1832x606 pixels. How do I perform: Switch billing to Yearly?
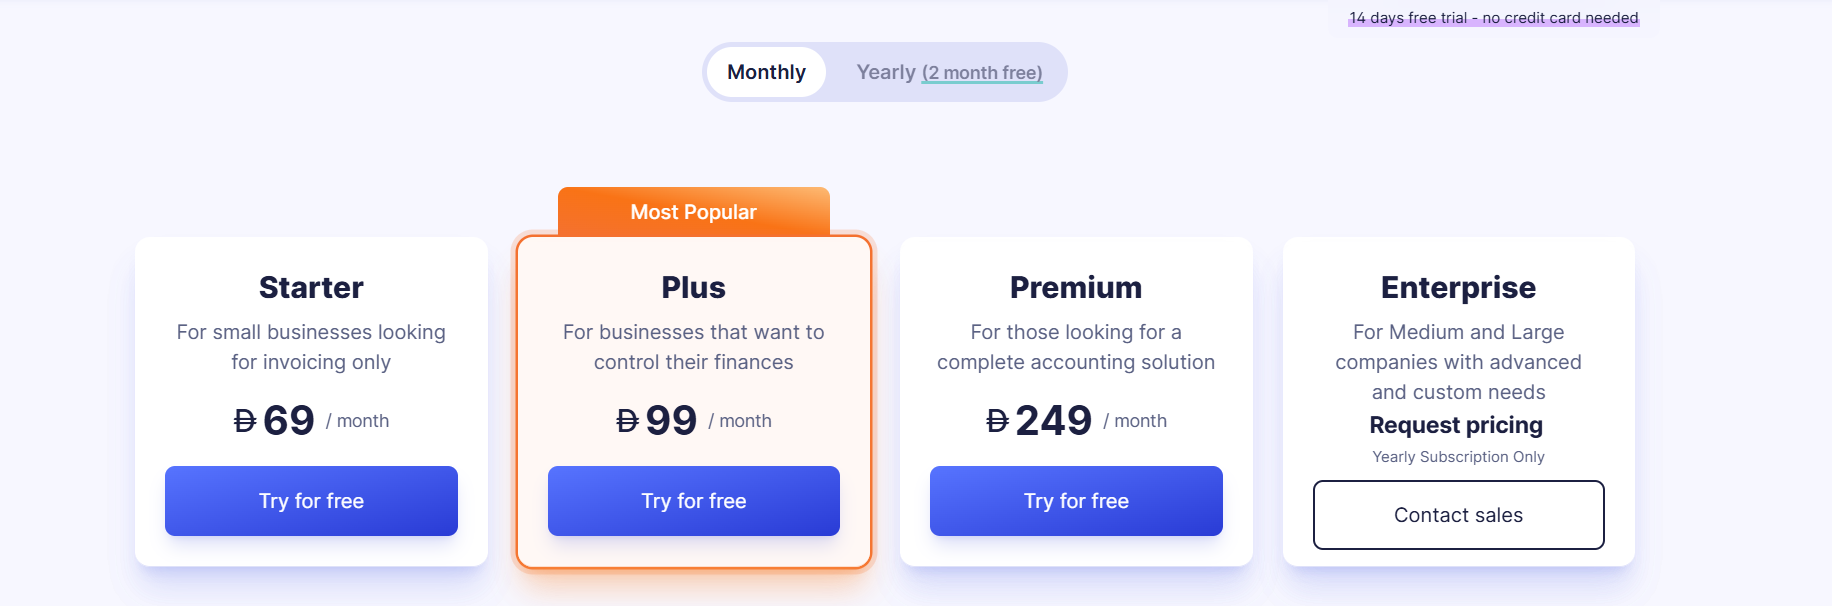(886, 72)
